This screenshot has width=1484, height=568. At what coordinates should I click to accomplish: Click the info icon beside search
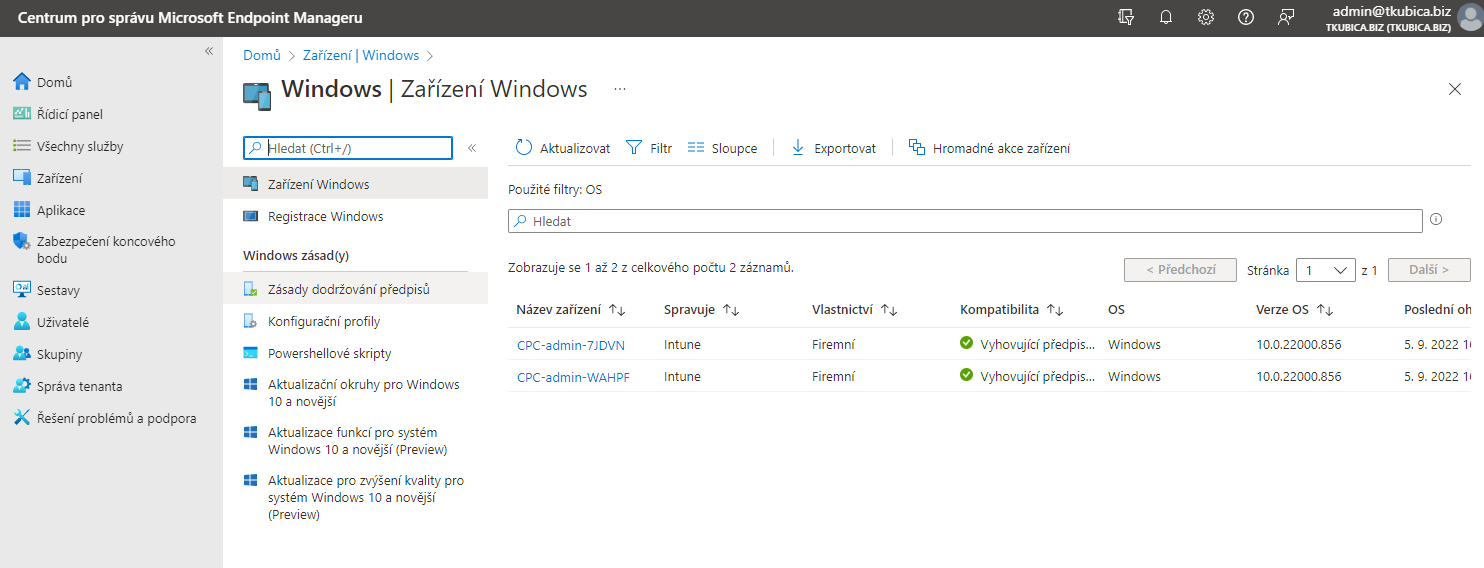click(x=1436, y=220)
